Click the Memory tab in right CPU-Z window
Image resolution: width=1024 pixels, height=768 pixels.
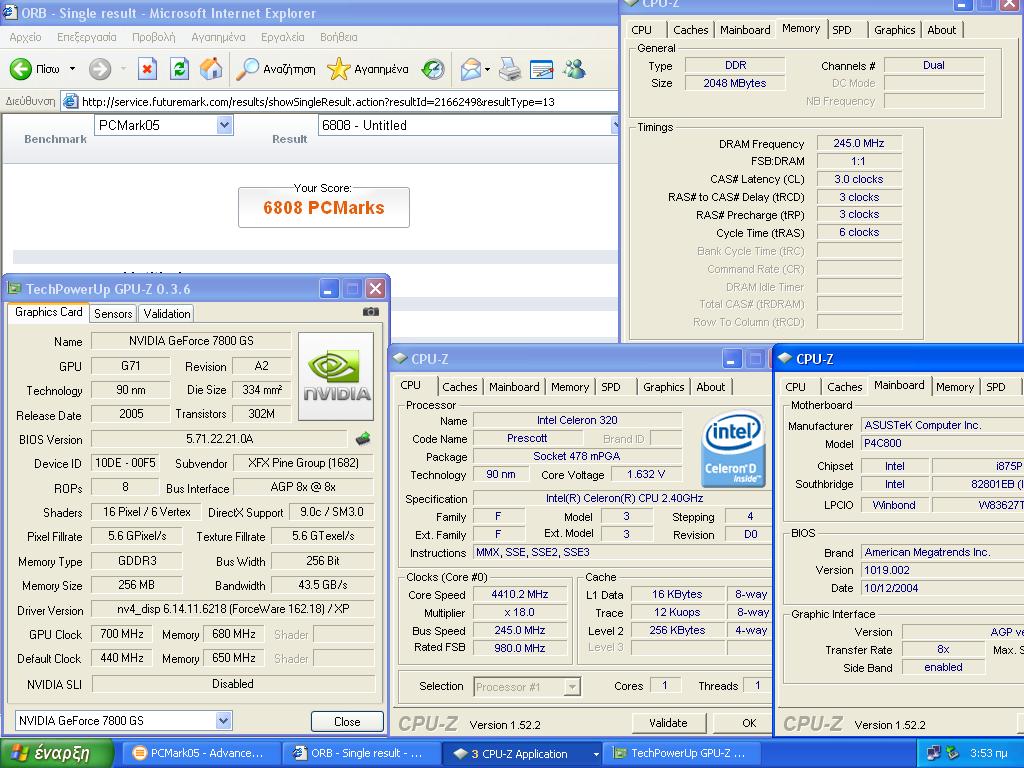955,387
